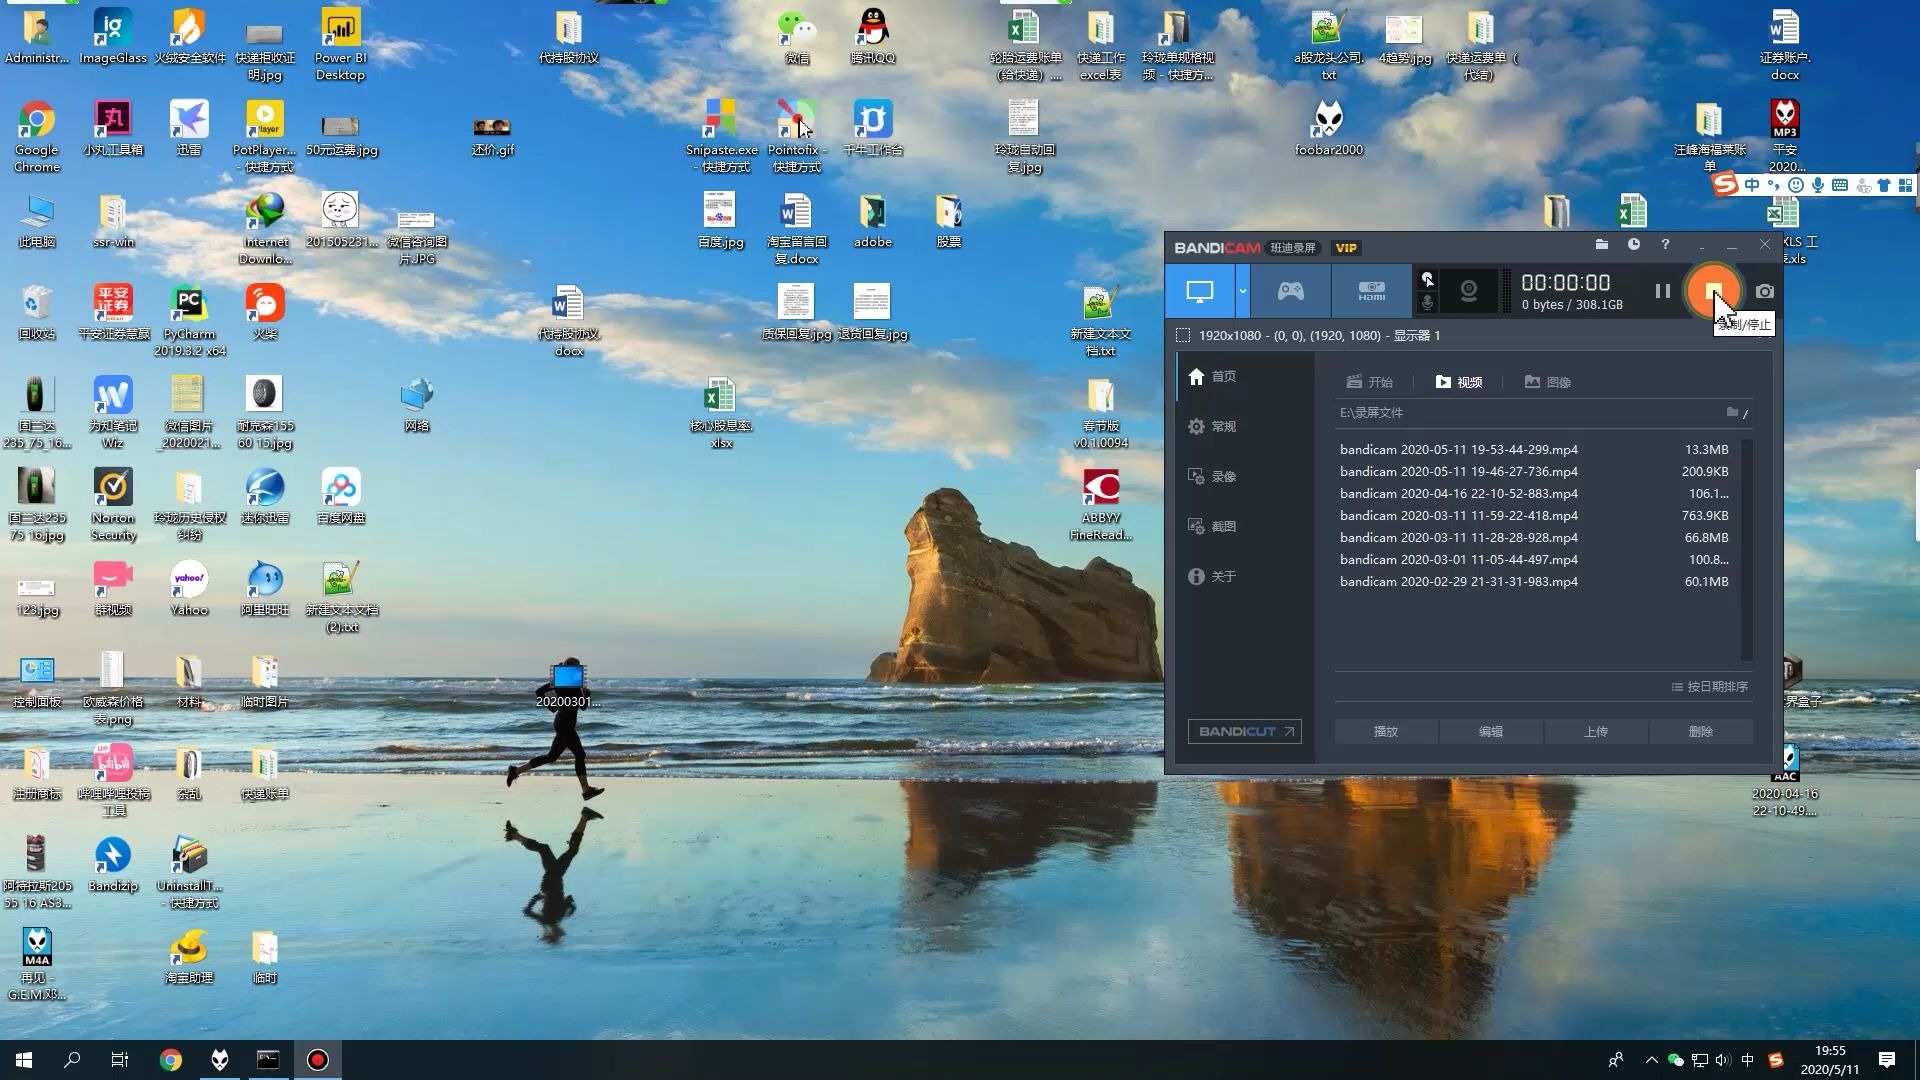Open 腾讯QQ desktop icon
The image size is (1920, 1080).
873,37
